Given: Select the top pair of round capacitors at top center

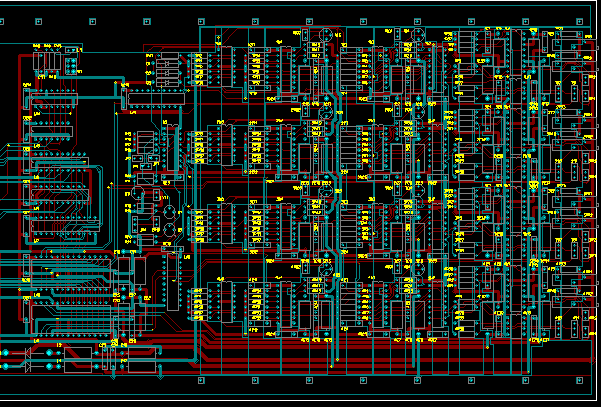Looking at the screenshot, I should [325, 36].
